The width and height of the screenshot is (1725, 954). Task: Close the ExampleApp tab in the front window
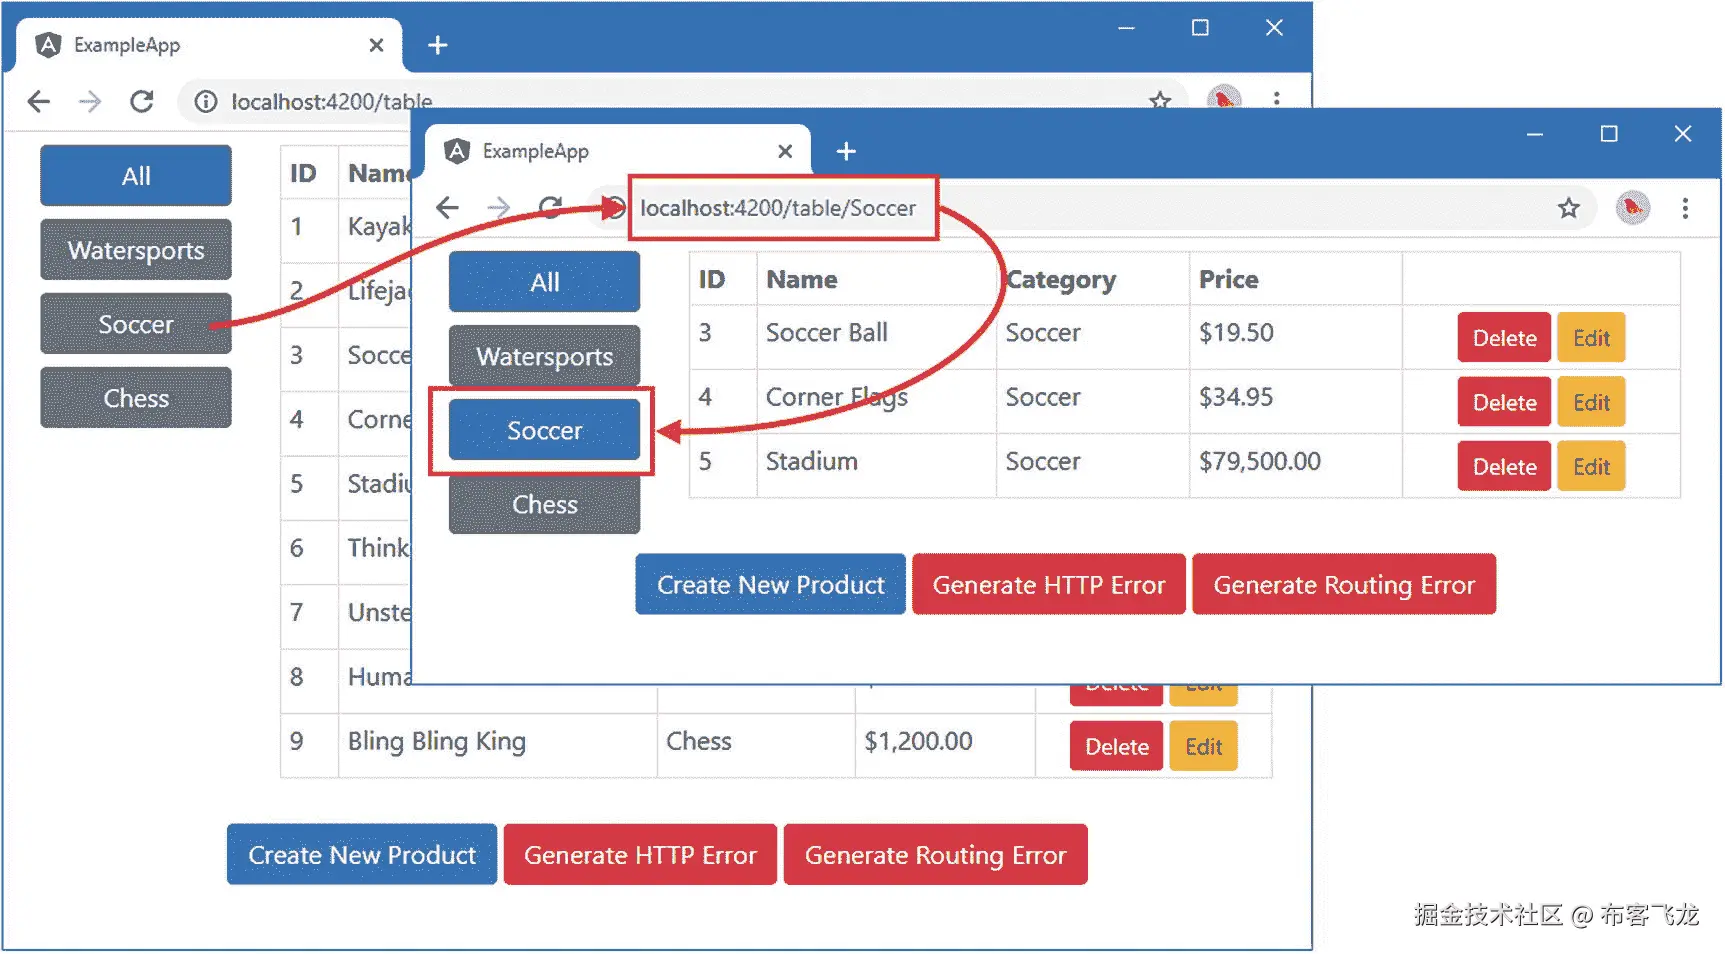coord(785,151)
